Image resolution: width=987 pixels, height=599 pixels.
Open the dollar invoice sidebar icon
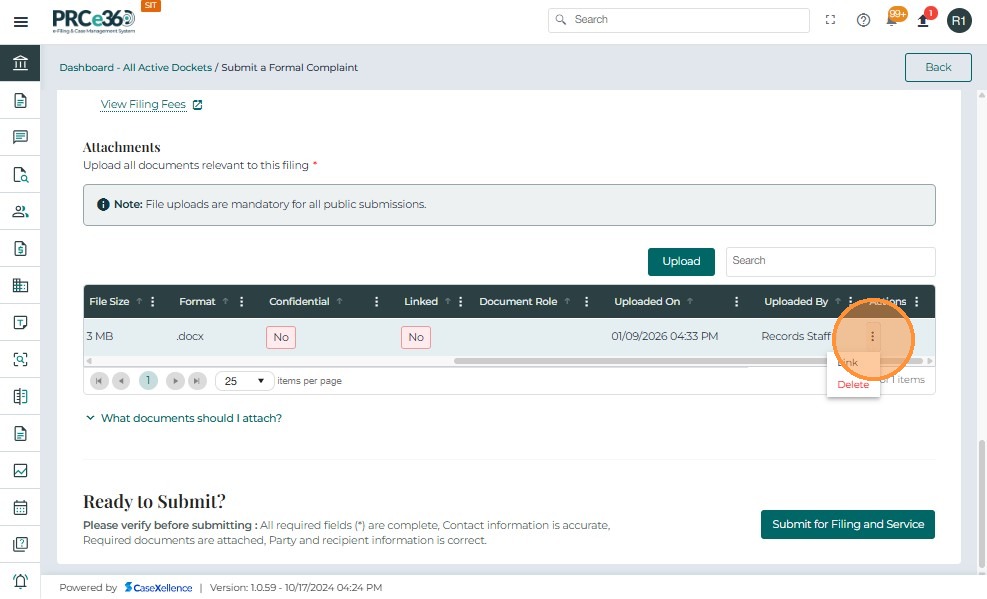point(20,249)
